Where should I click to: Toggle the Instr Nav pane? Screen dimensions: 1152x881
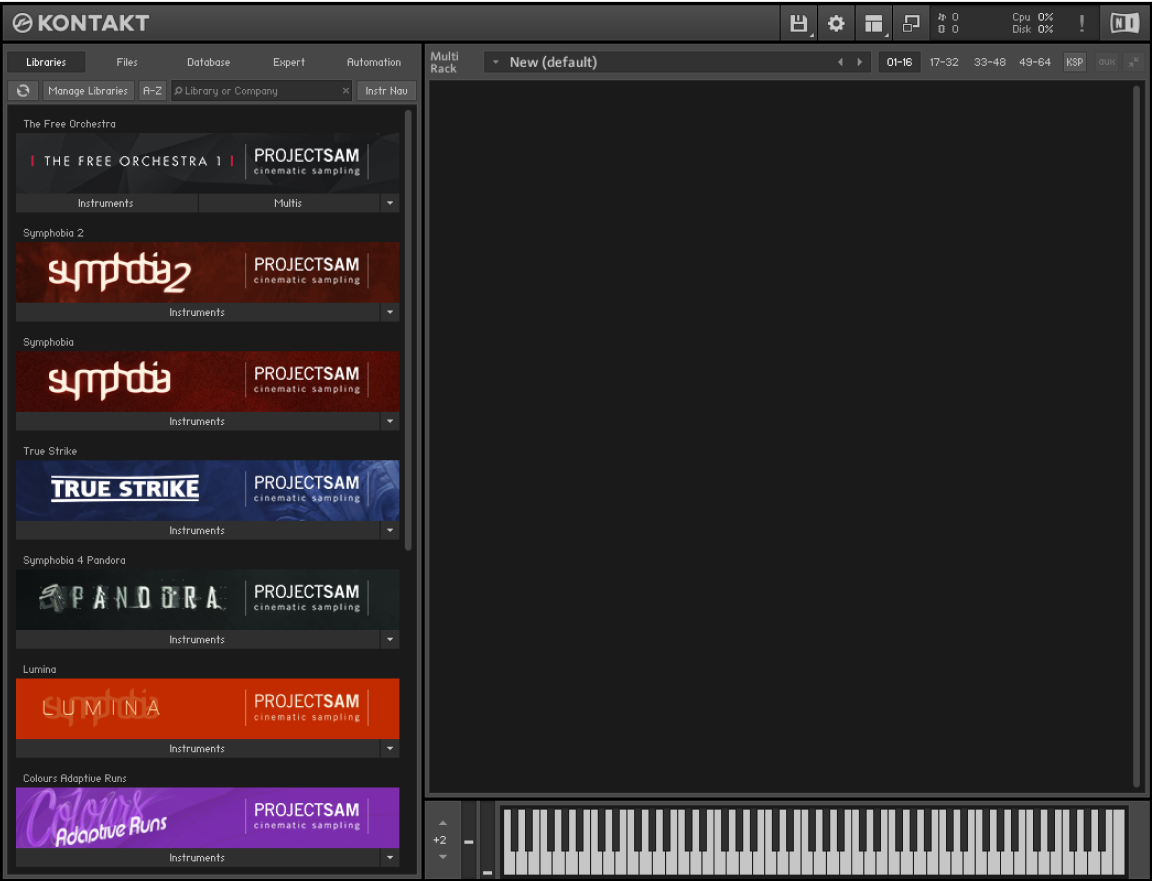386,91
